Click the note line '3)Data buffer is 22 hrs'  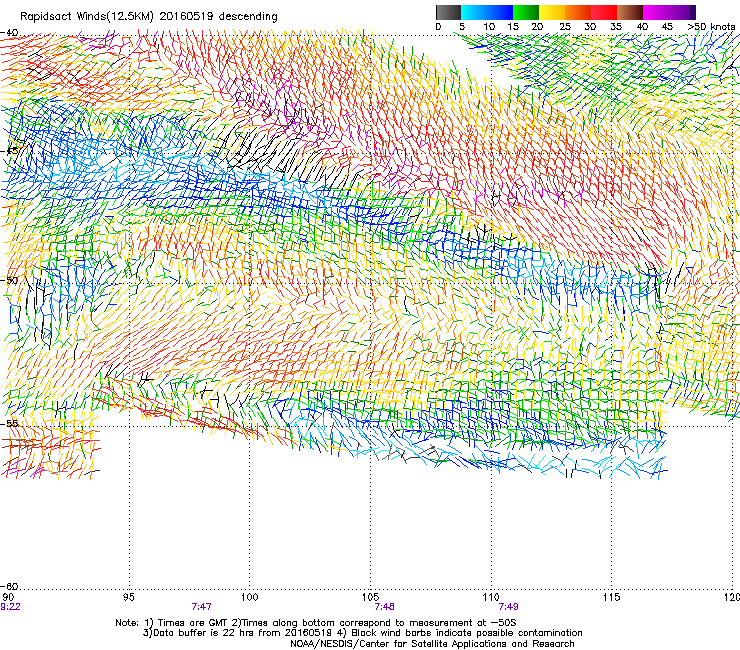[x=362, y=633]
